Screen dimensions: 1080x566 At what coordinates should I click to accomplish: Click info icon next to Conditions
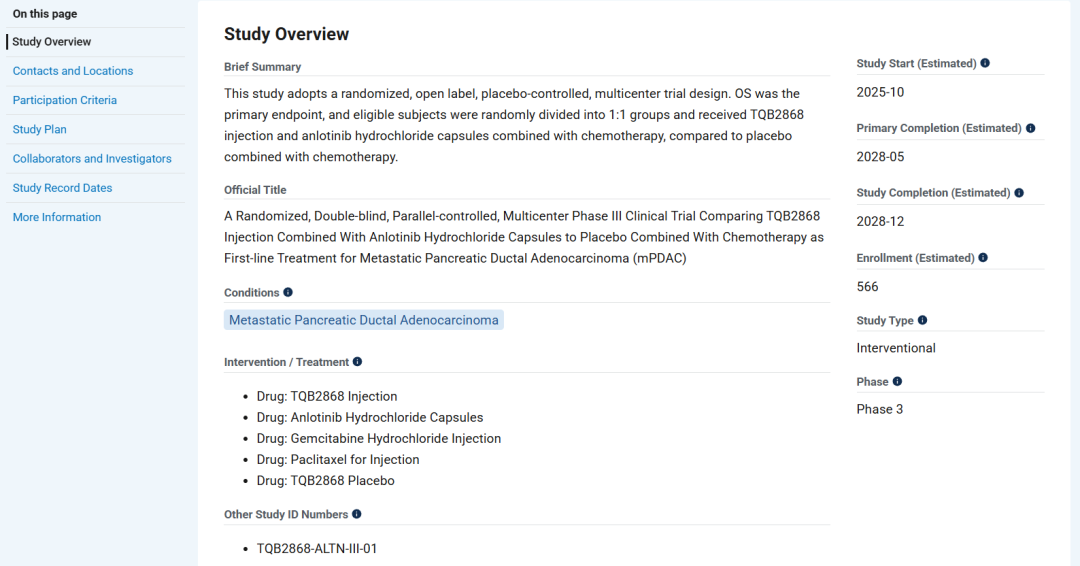coord(288,292)
